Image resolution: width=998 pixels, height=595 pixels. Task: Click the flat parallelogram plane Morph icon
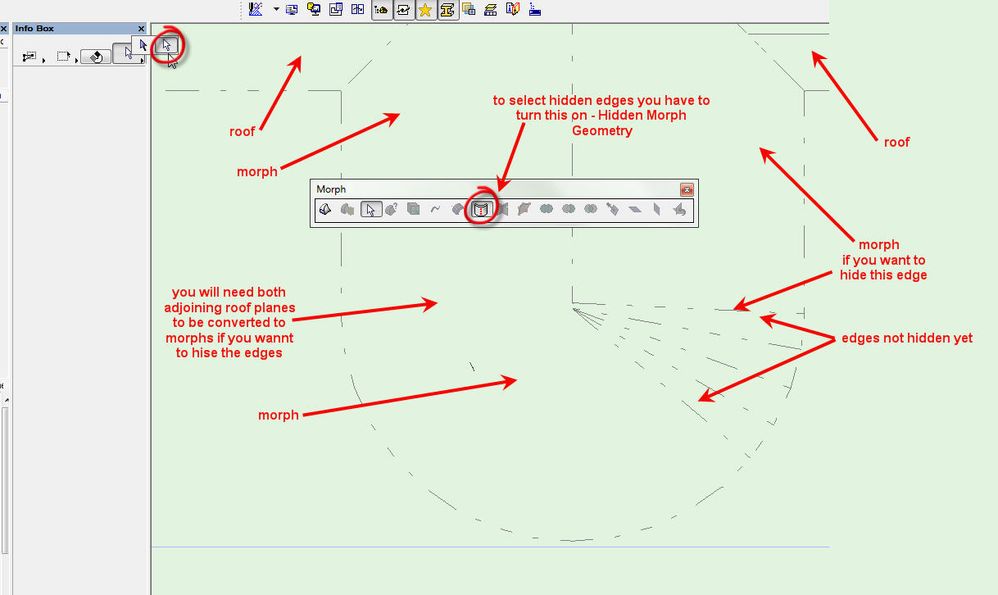point(635,209)
